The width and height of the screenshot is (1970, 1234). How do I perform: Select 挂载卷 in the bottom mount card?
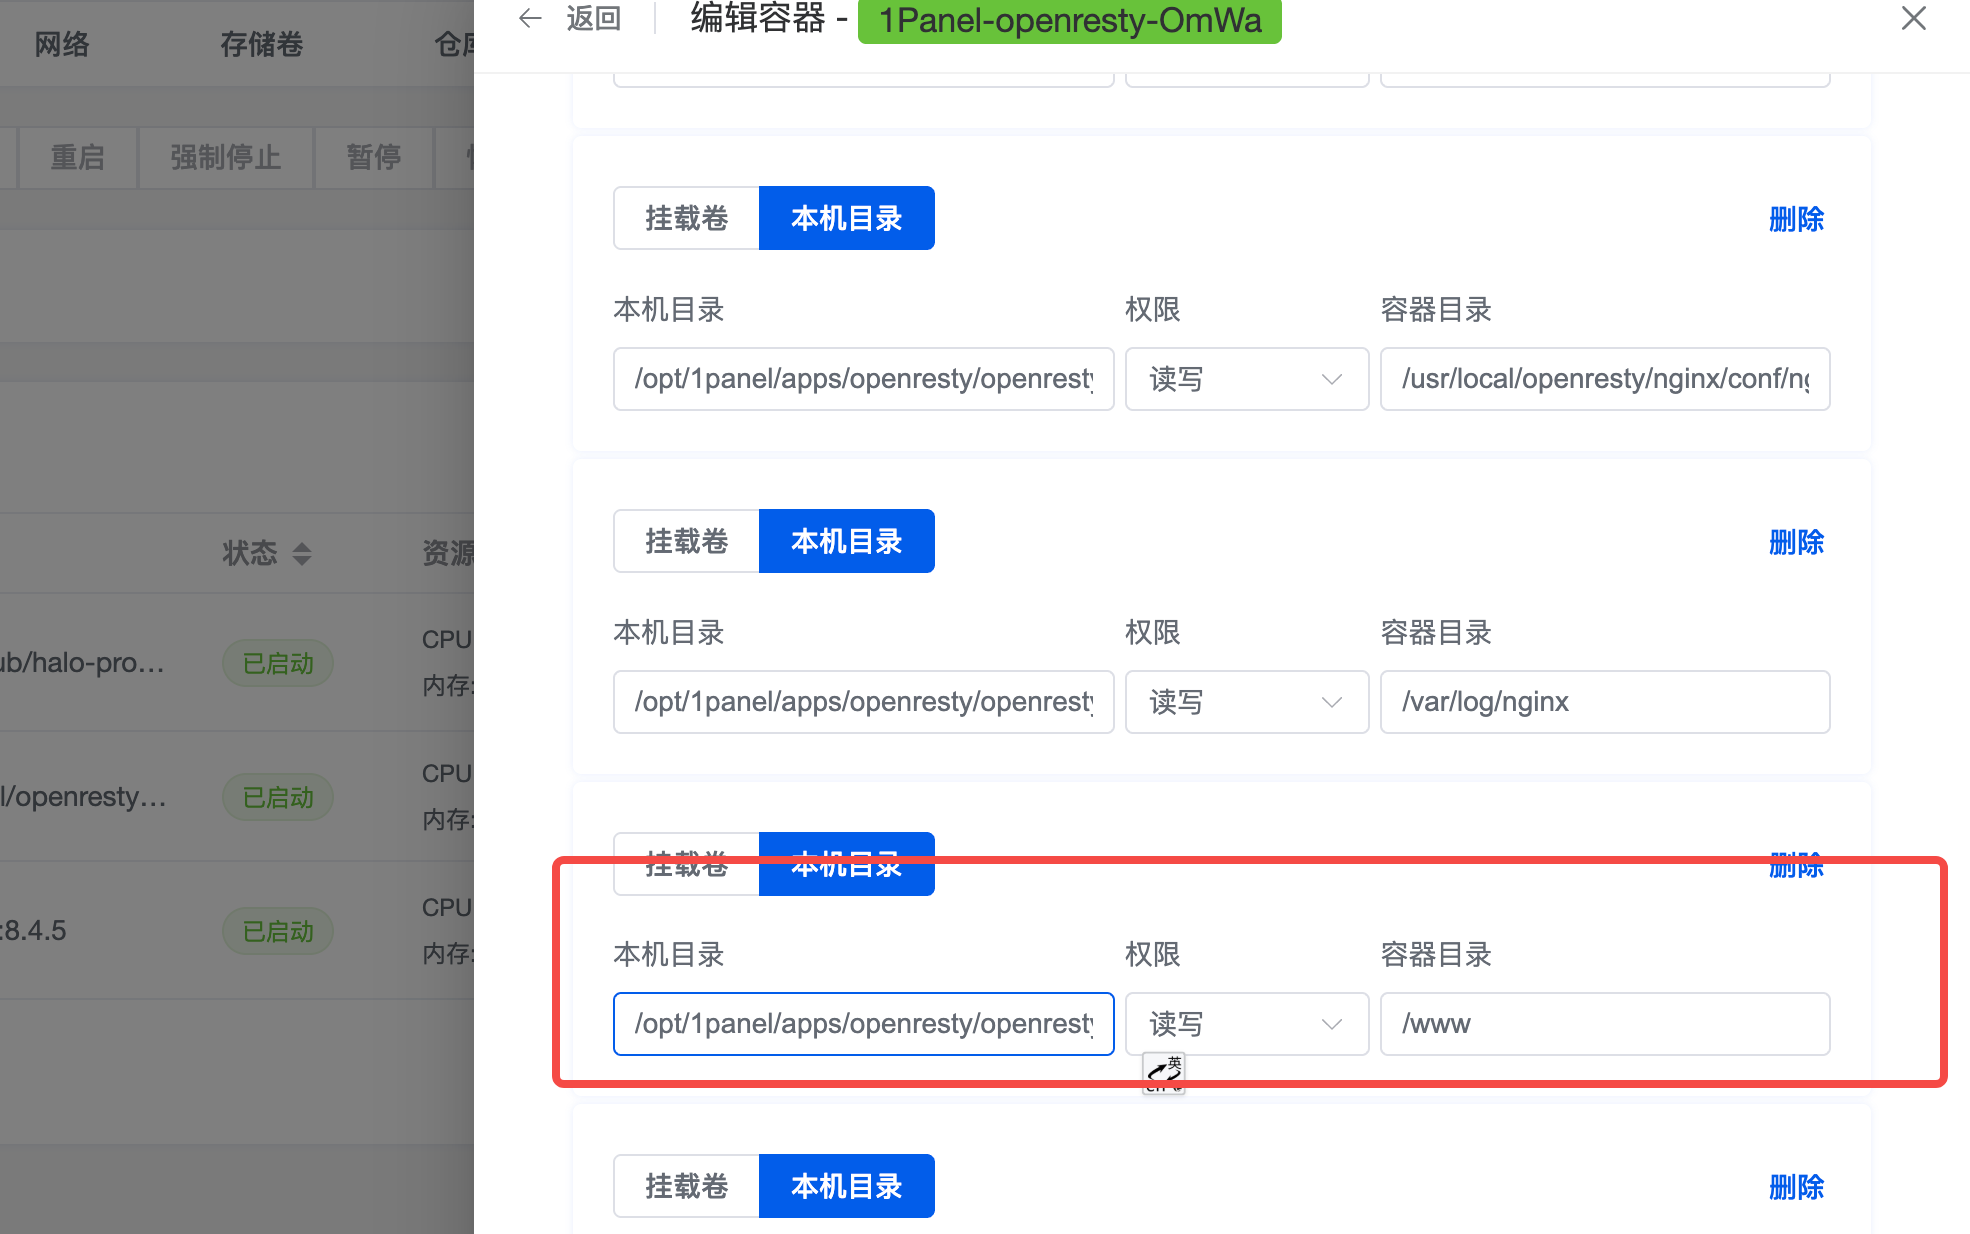[x=686, y=1186]
